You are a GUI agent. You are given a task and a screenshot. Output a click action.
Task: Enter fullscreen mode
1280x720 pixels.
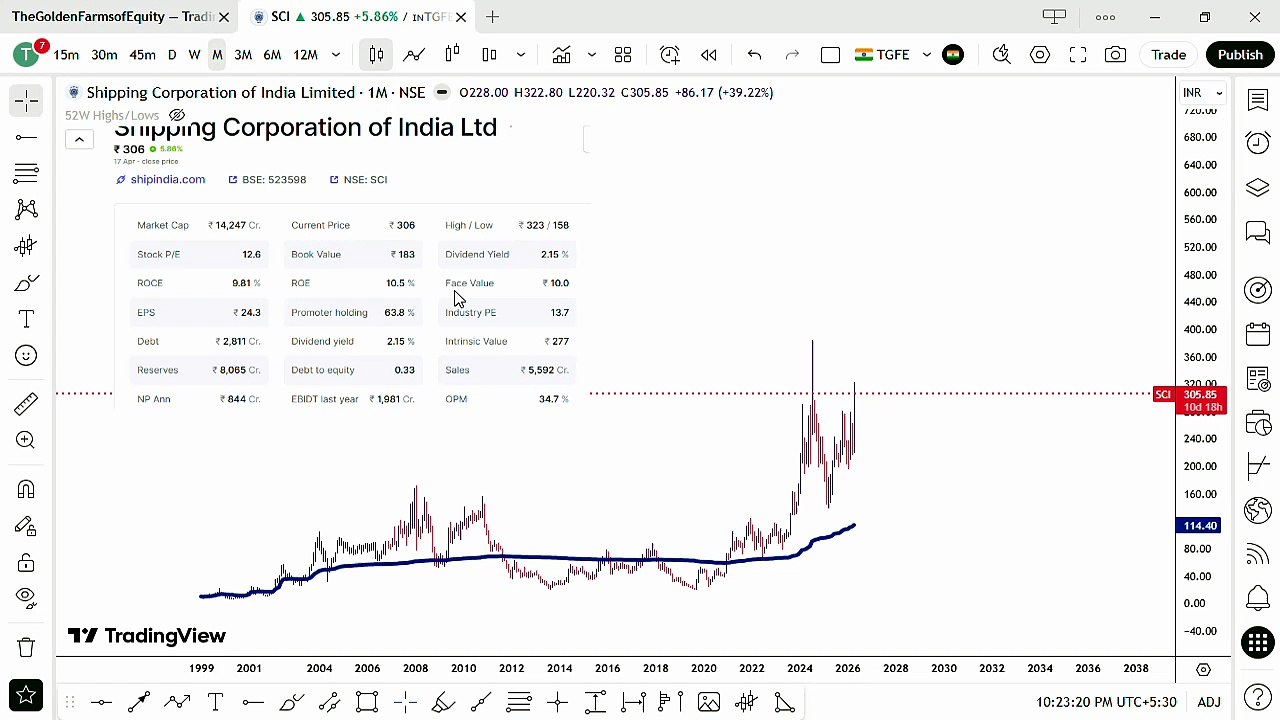1078,55
